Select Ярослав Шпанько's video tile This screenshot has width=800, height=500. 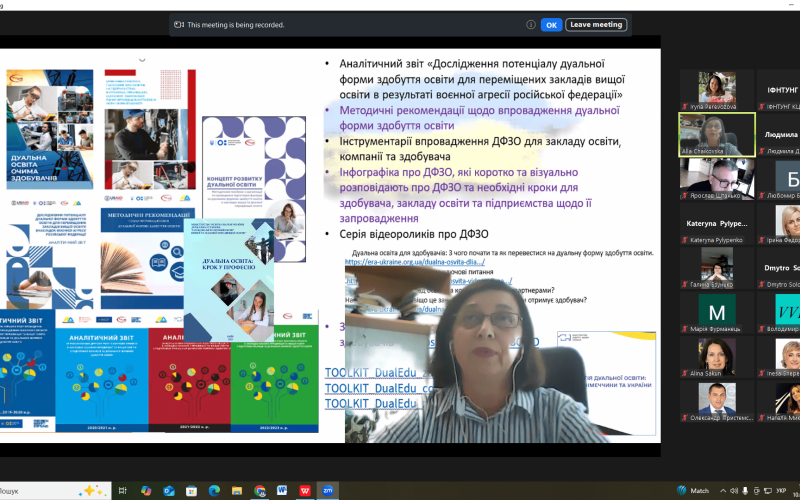tap(717, 179)
